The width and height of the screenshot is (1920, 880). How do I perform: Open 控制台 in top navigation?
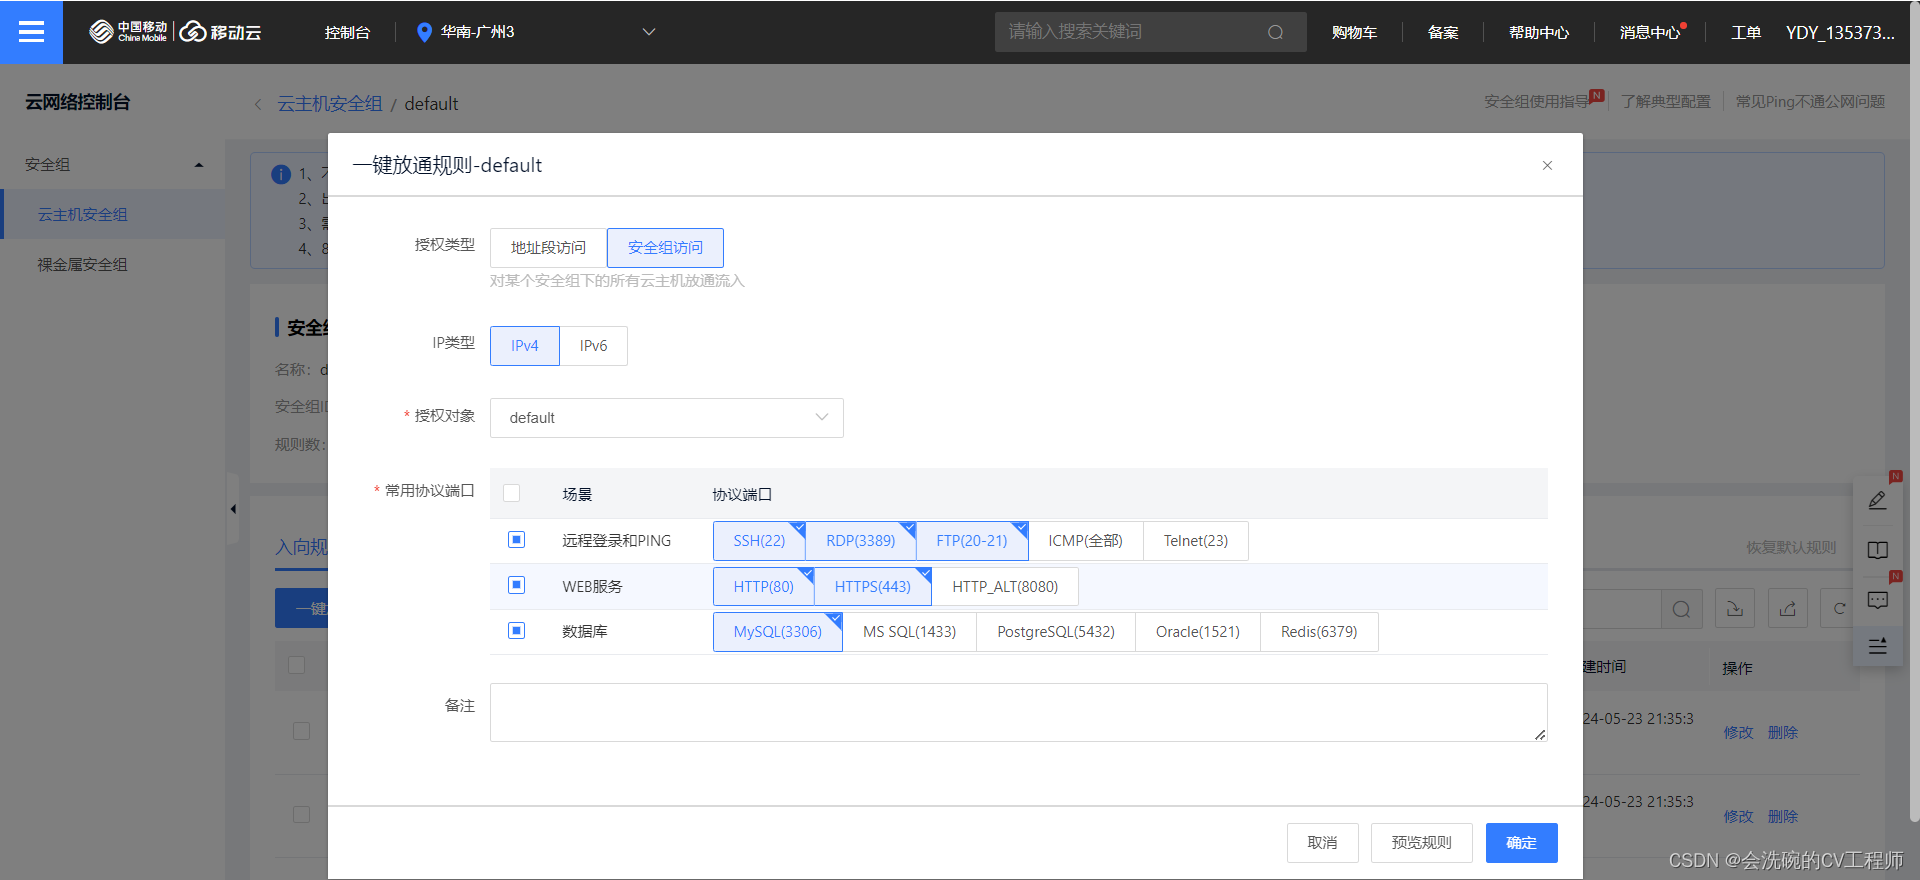[x=347, y=32]
